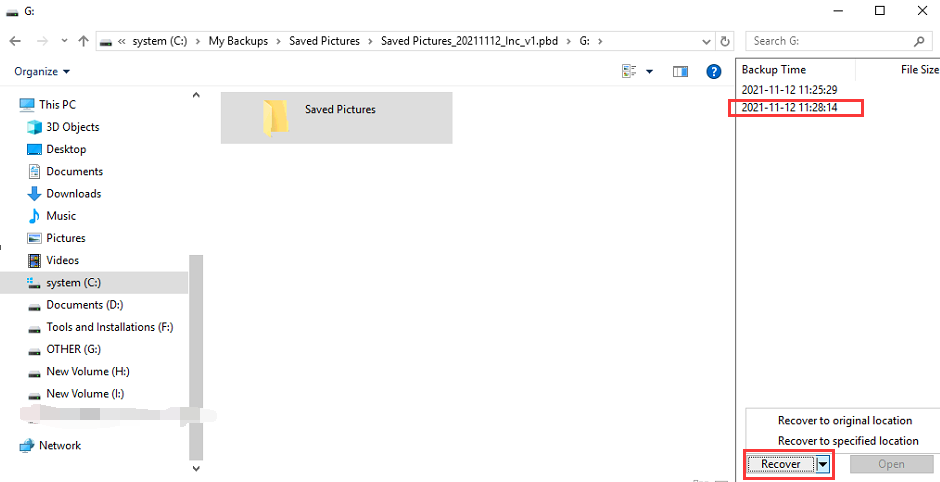The width and height of the screenshot is (940, 482).
Task: Click the navigation pane scrollbar thumb
Action: pyautogui.click(x=196, y=357)
